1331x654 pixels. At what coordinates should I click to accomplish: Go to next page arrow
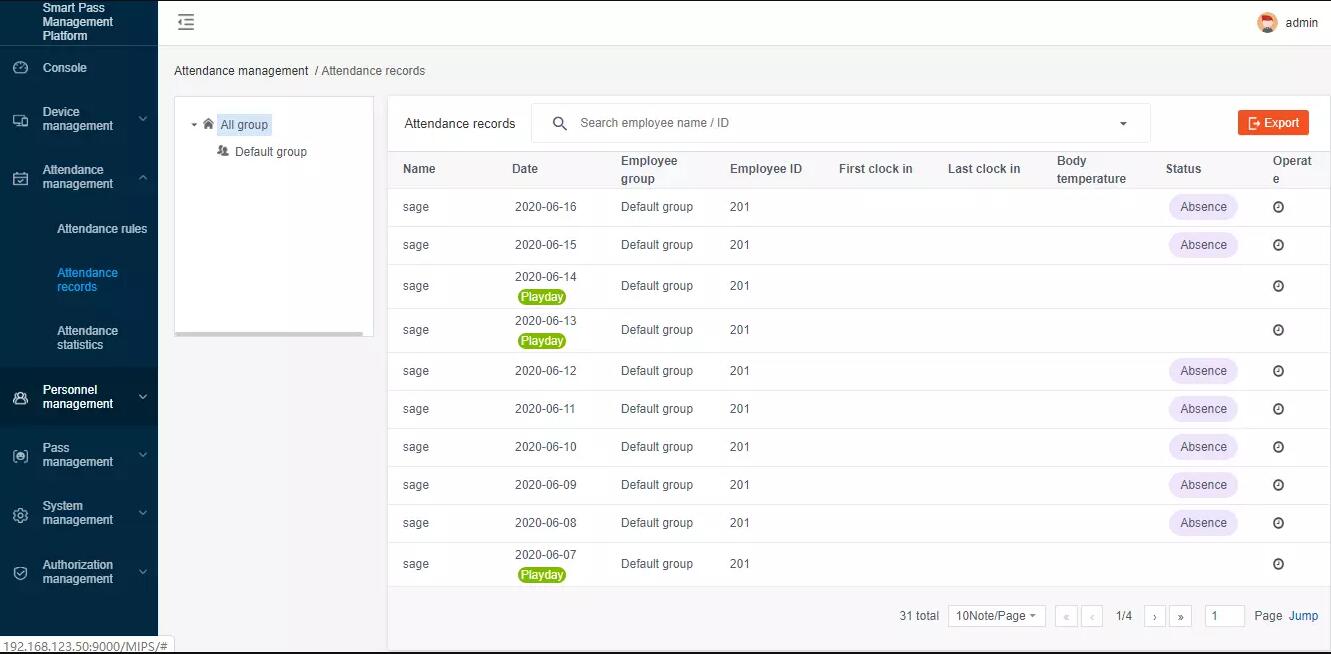pyautogui.click(x=1154, y=616)
